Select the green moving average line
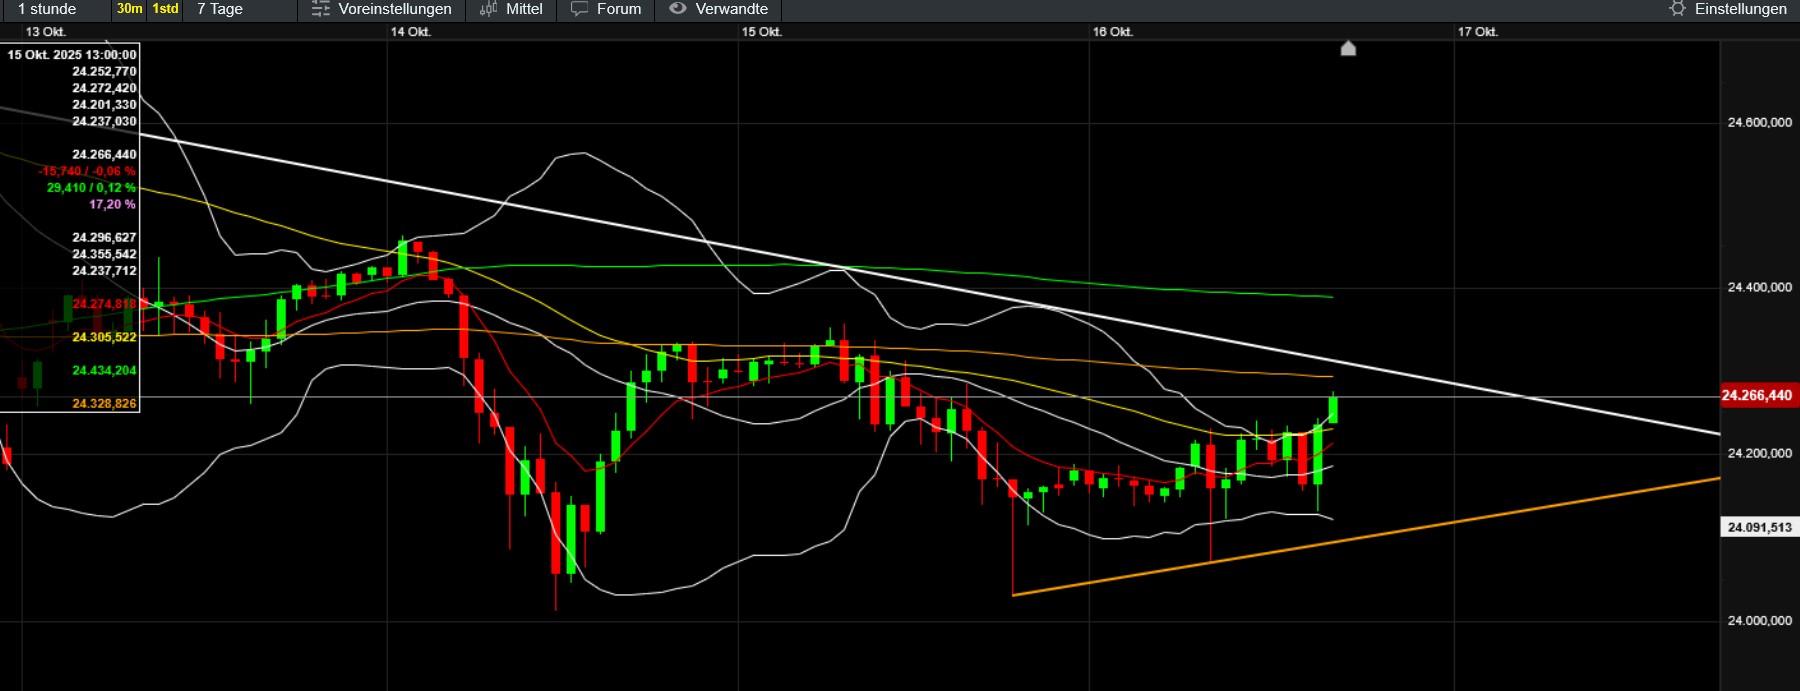Image resolution: width=1800 pixels, height=691 pixels. [x=1000, y=273]
